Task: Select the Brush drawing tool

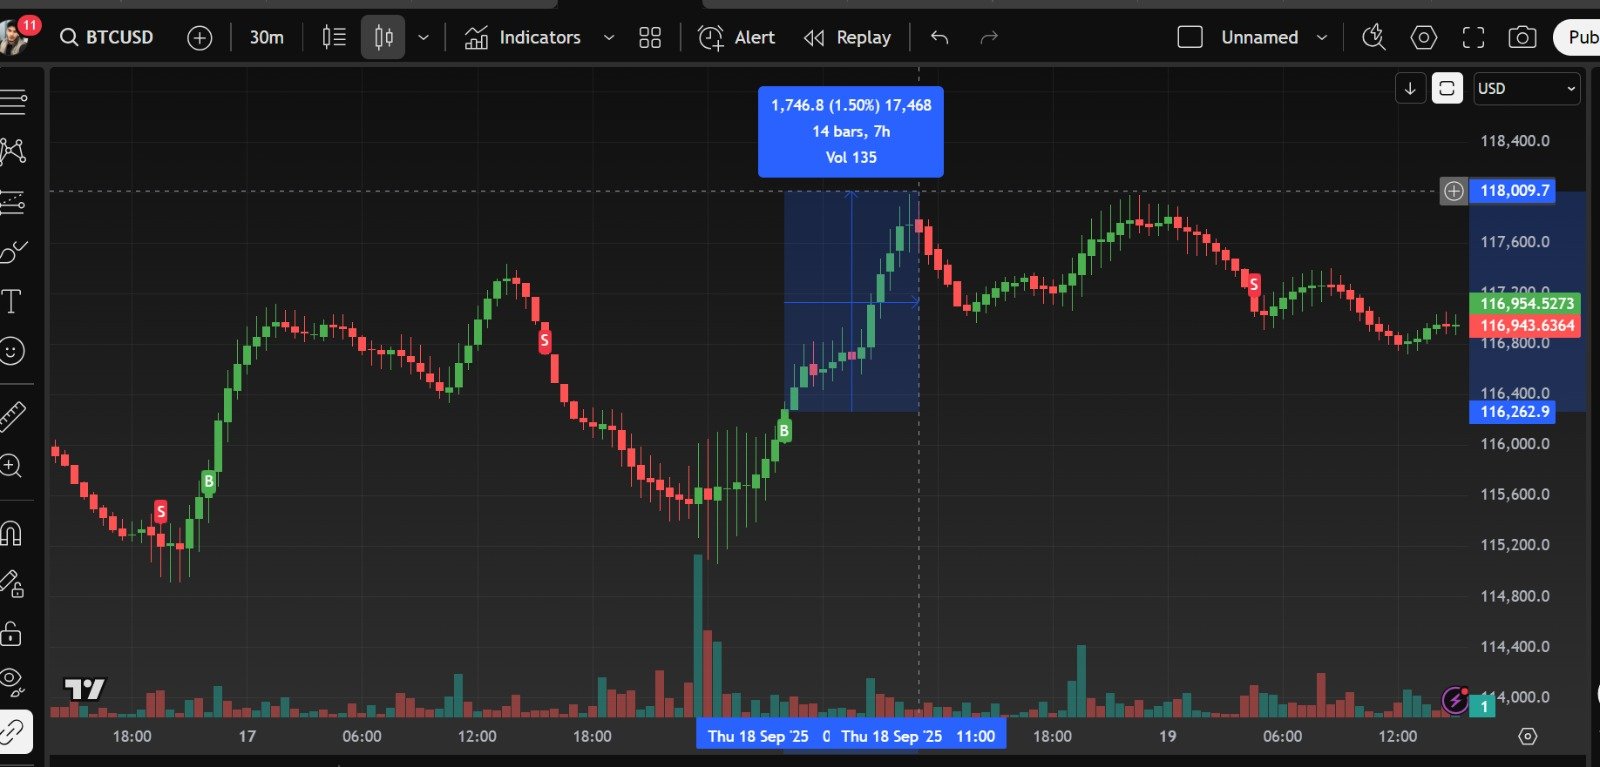Action: [13, 251]
